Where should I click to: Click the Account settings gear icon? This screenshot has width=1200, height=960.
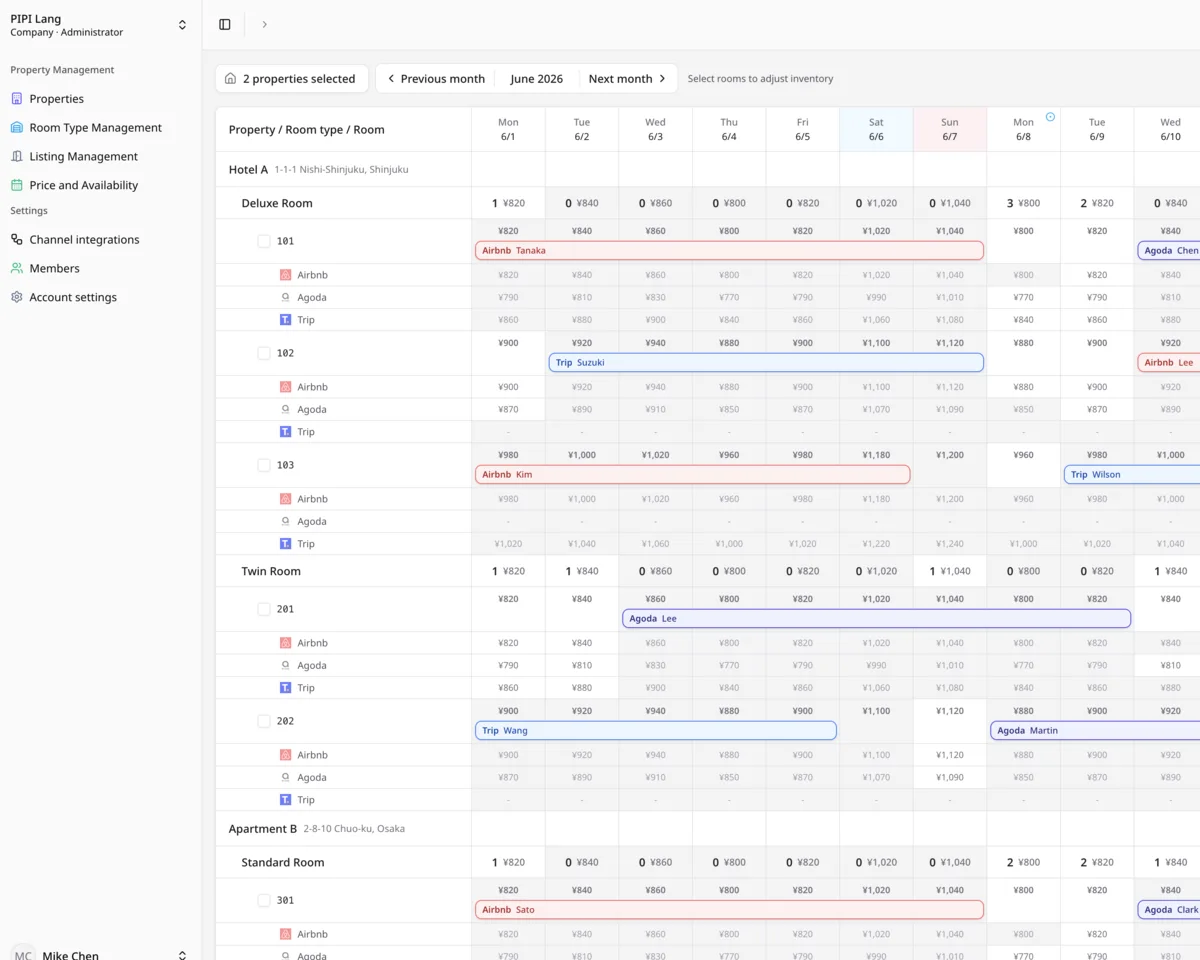pos(17,297)
